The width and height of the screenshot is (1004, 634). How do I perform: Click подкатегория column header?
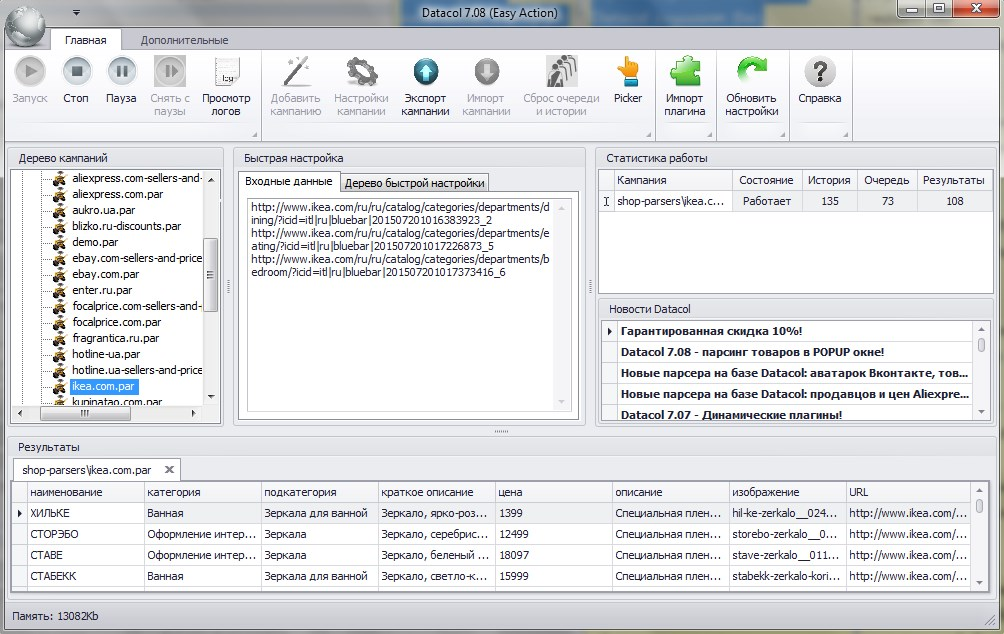[320, 492]
